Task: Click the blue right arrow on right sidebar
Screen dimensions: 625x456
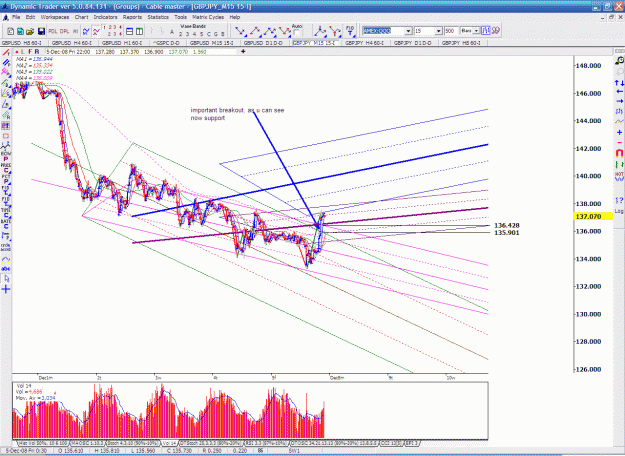Action: pyautogui.click(x=619, y=101)
